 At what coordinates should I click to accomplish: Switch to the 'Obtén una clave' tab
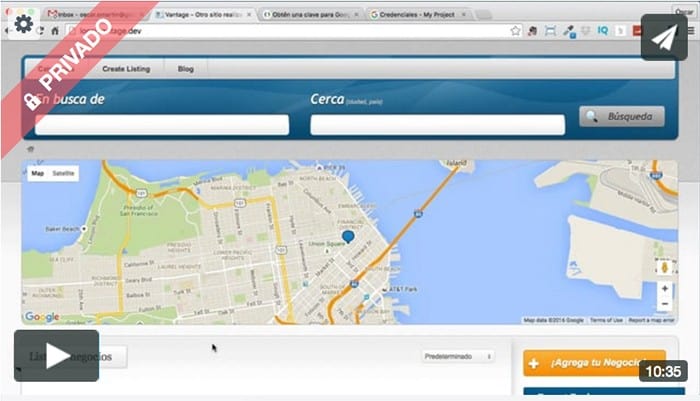(x=310, y=14)
